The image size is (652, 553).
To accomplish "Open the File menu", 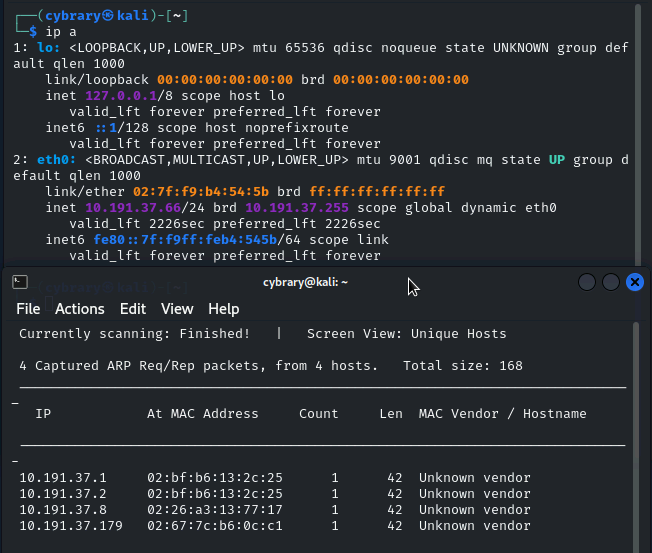I will (x=28, y=309).
